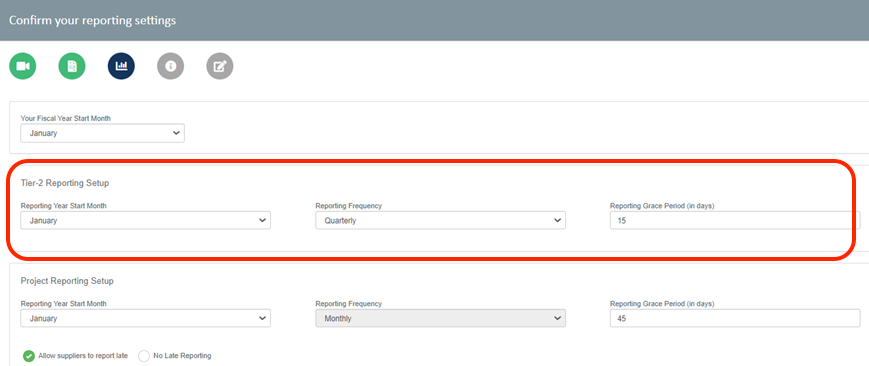Screen dimensions: 869x366
Task: Click the Project Reporting Setup heading
Action: click(67, 281)
